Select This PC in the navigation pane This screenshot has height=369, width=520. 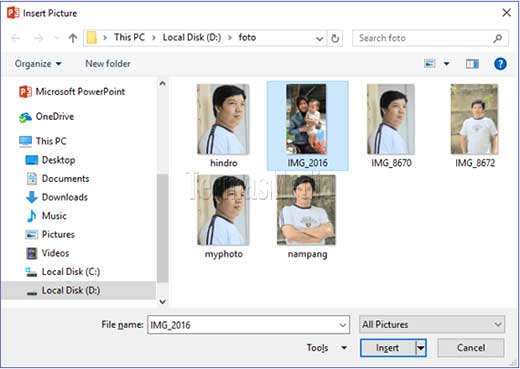pos(43,141)
